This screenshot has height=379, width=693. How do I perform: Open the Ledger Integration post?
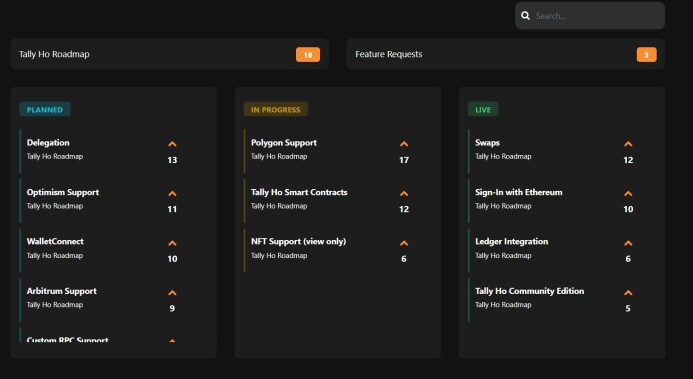(x=512, y=242)
